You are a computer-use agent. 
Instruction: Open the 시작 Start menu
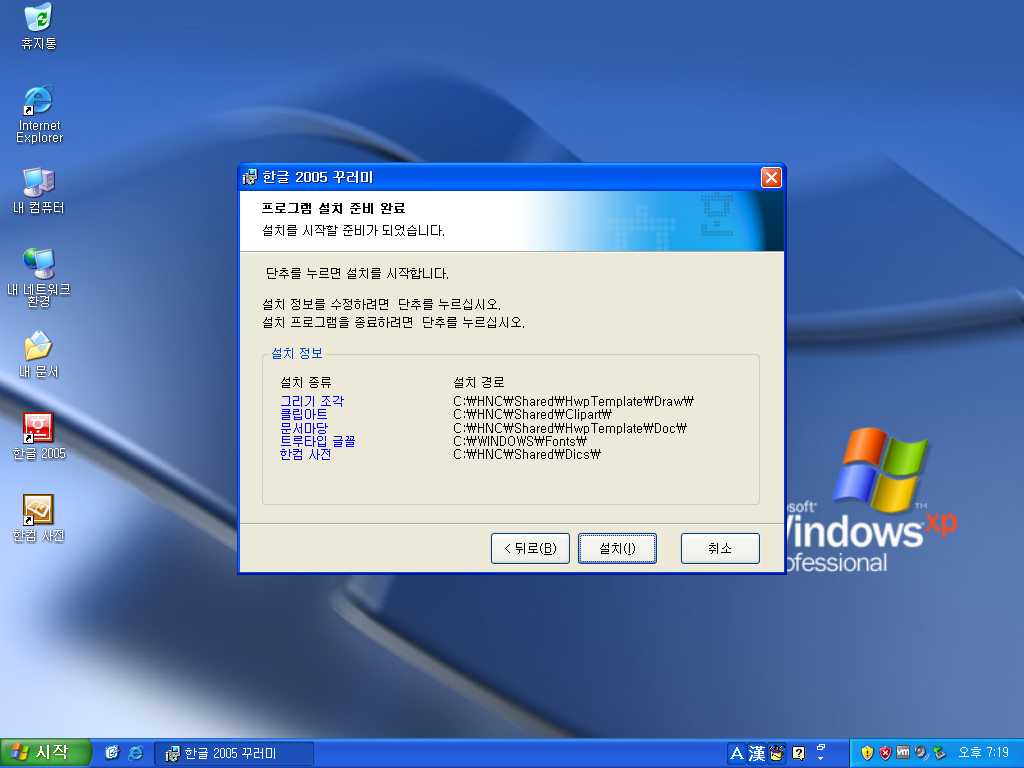pyautogui.click(x=44, y=752)
